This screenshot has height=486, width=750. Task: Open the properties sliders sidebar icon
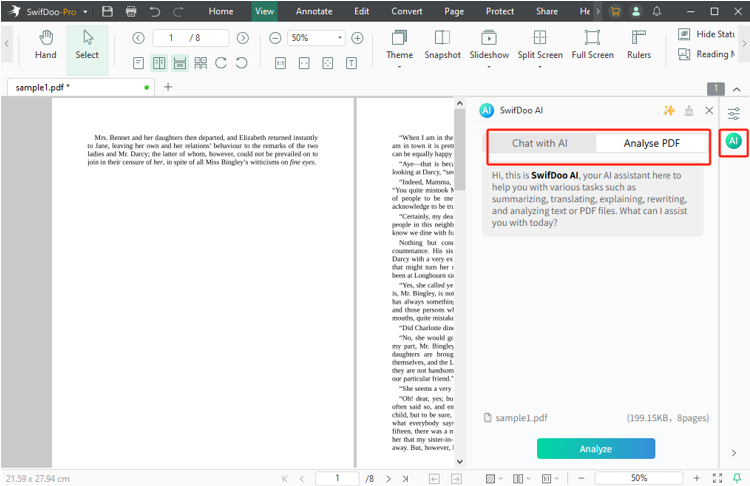click(734, 114)
